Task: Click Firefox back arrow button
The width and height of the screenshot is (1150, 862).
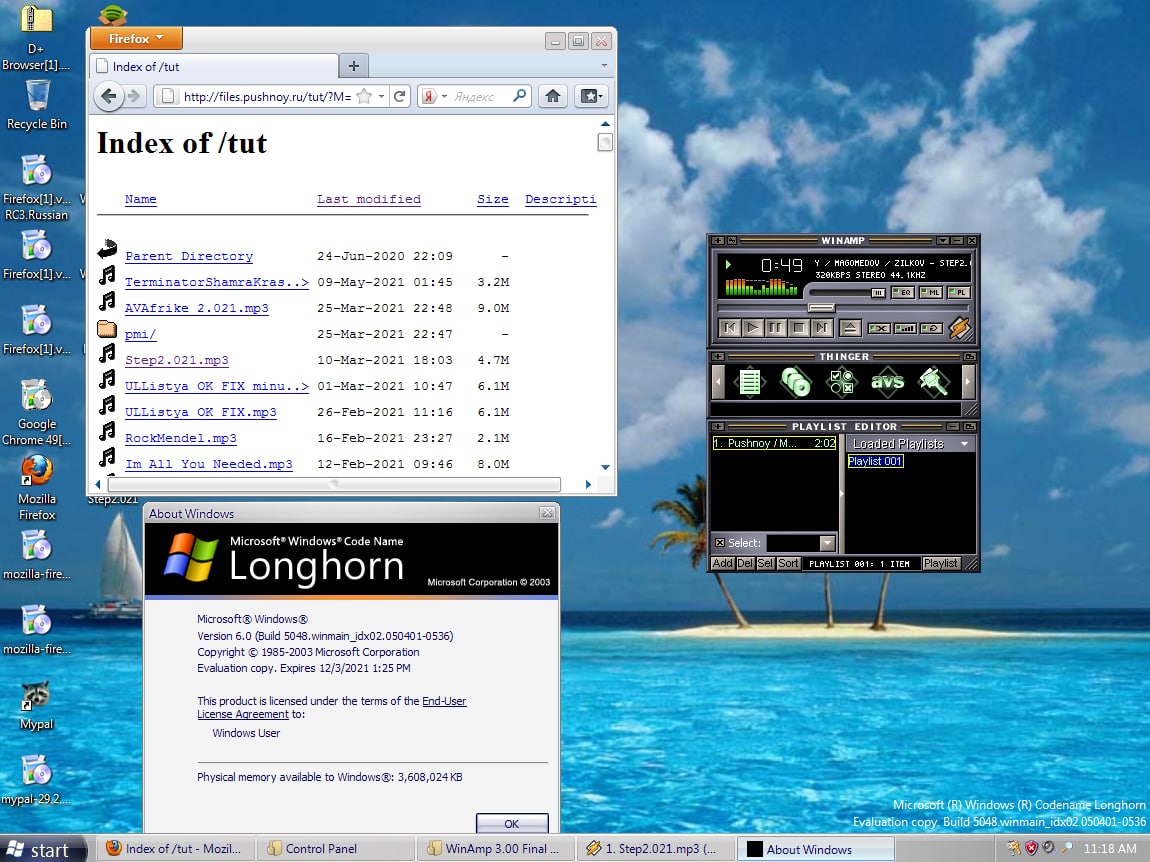Action: (109, 96)
